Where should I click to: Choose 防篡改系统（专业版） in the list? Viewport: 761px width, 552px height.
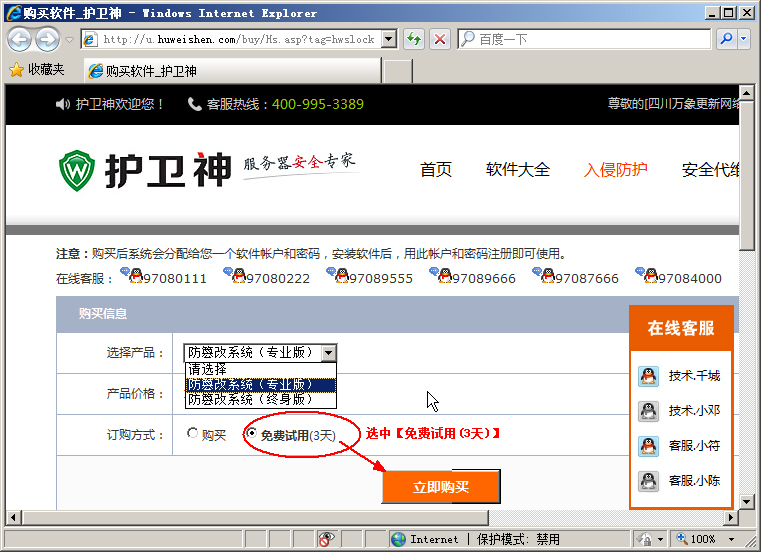261,385
